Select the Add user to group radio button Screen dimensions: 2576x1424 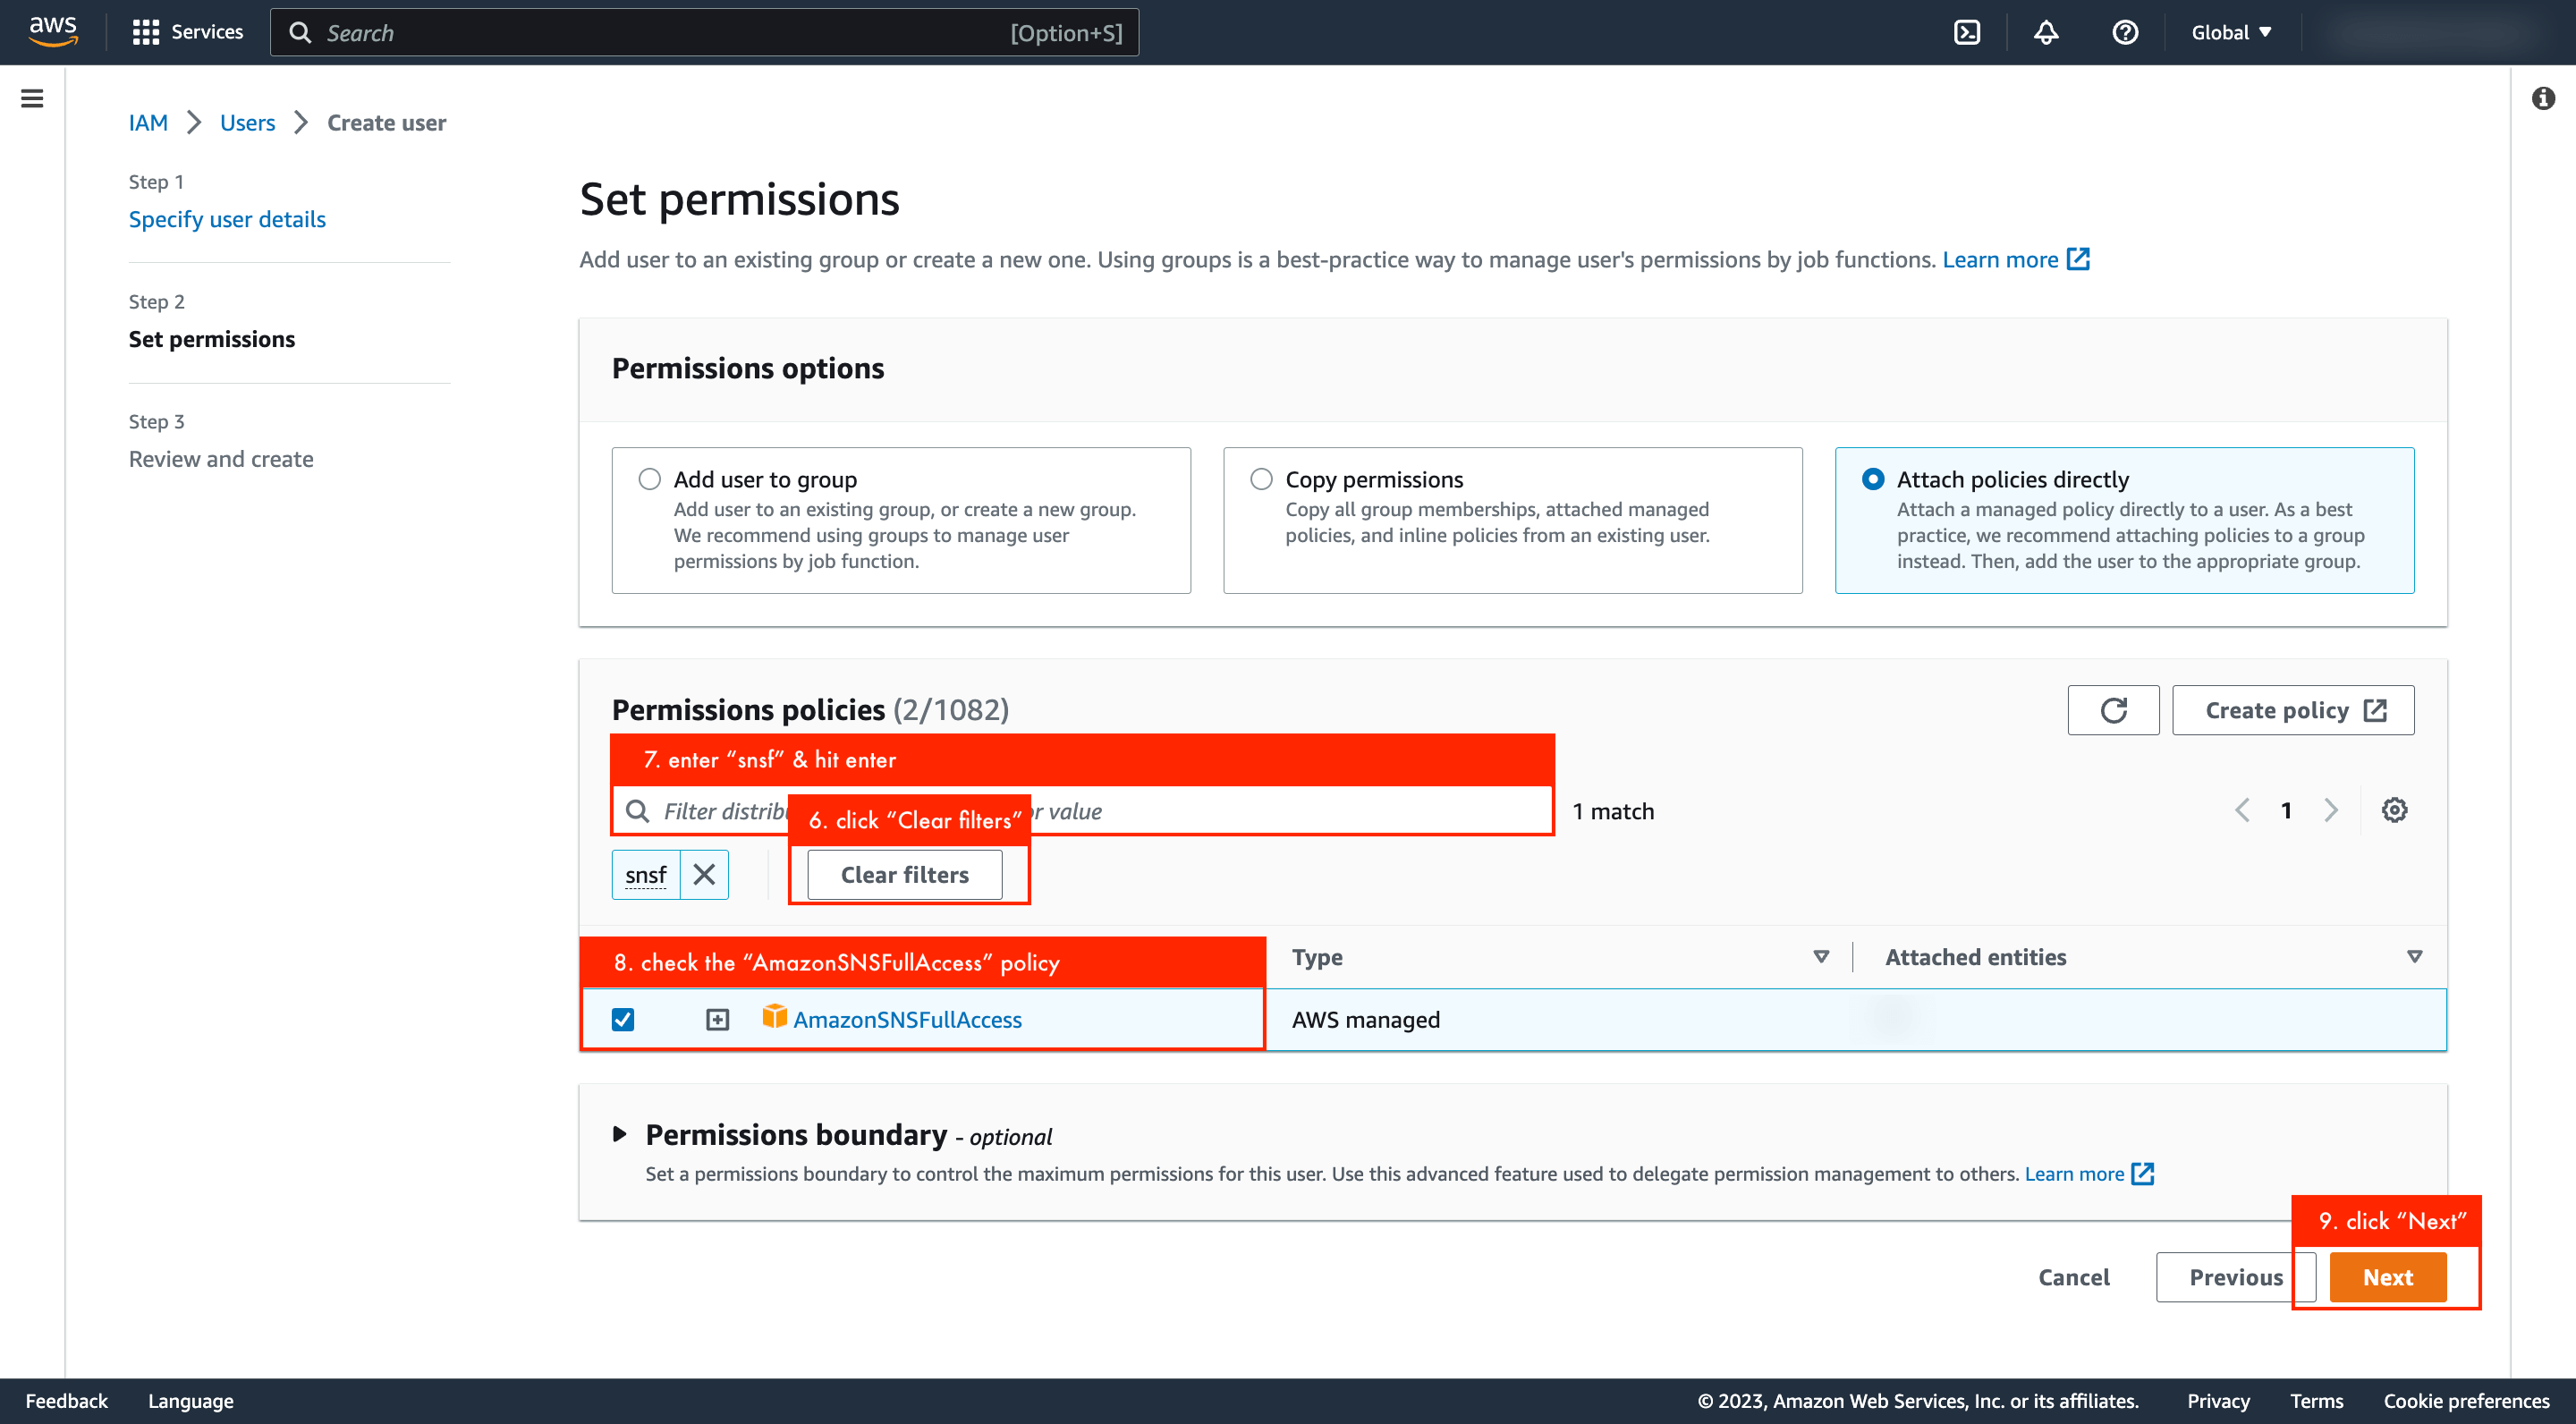647,479
